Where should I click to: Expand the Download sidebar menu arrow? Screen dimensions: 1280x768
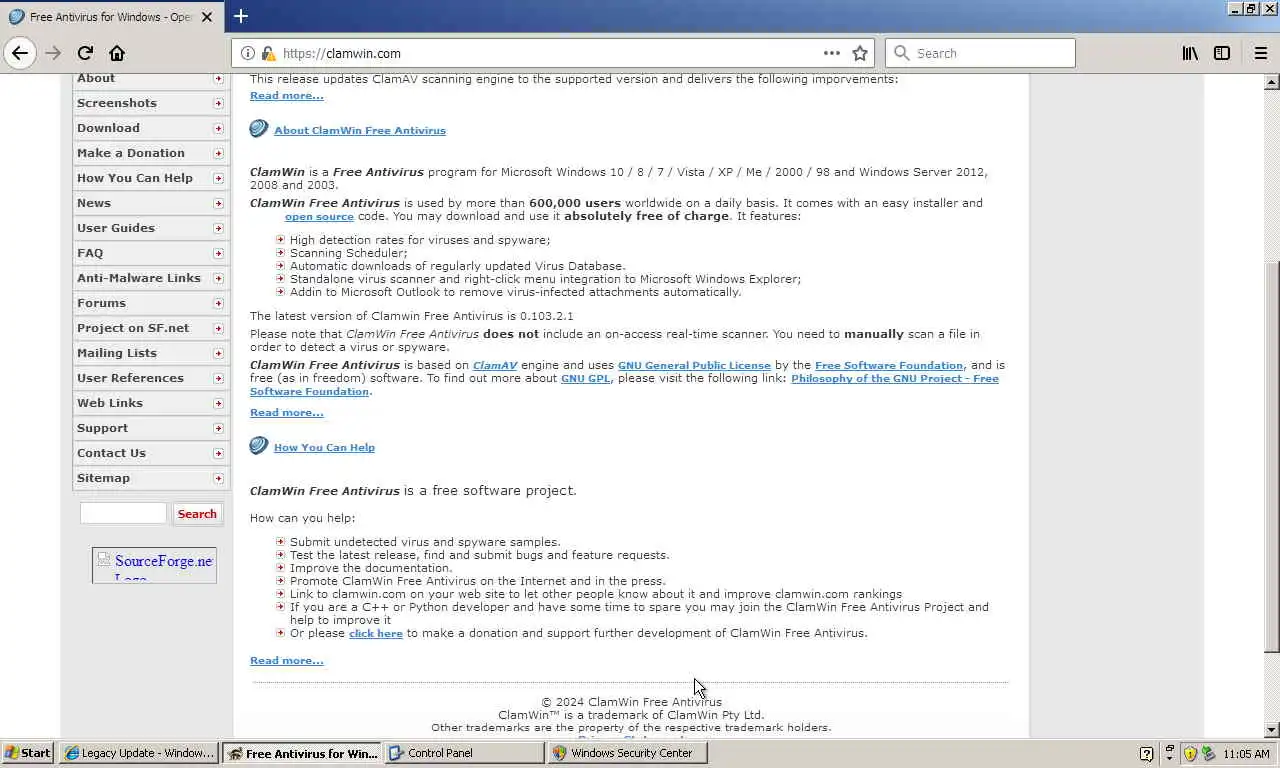click(x=218, y=128)
